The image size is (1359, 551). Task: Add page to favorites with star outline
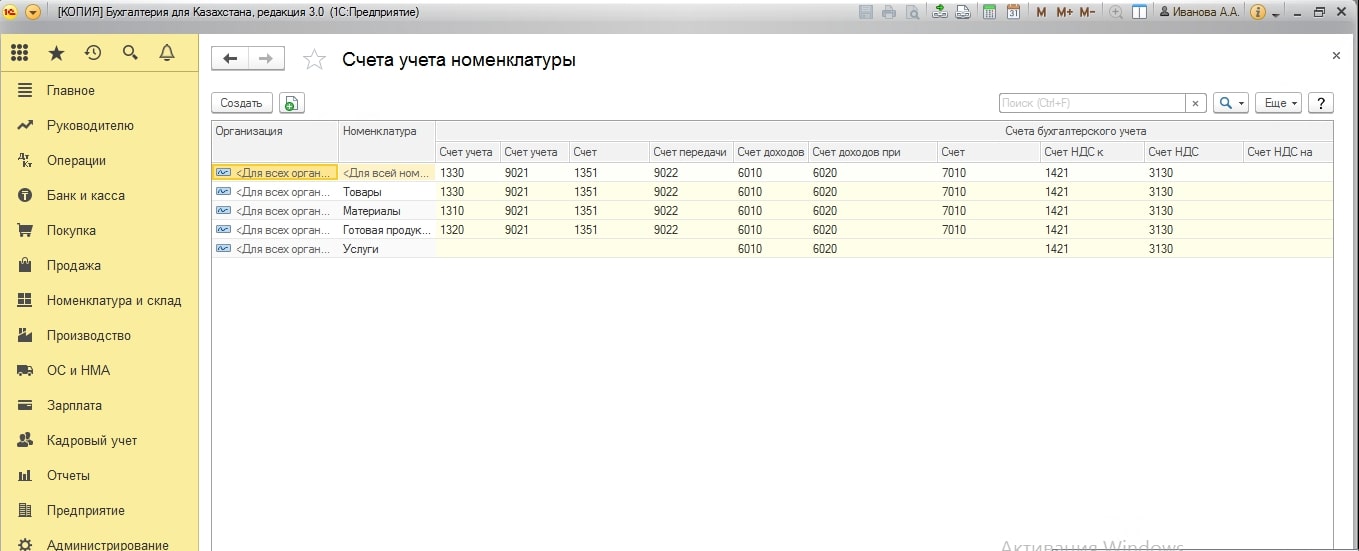(314, 60)
